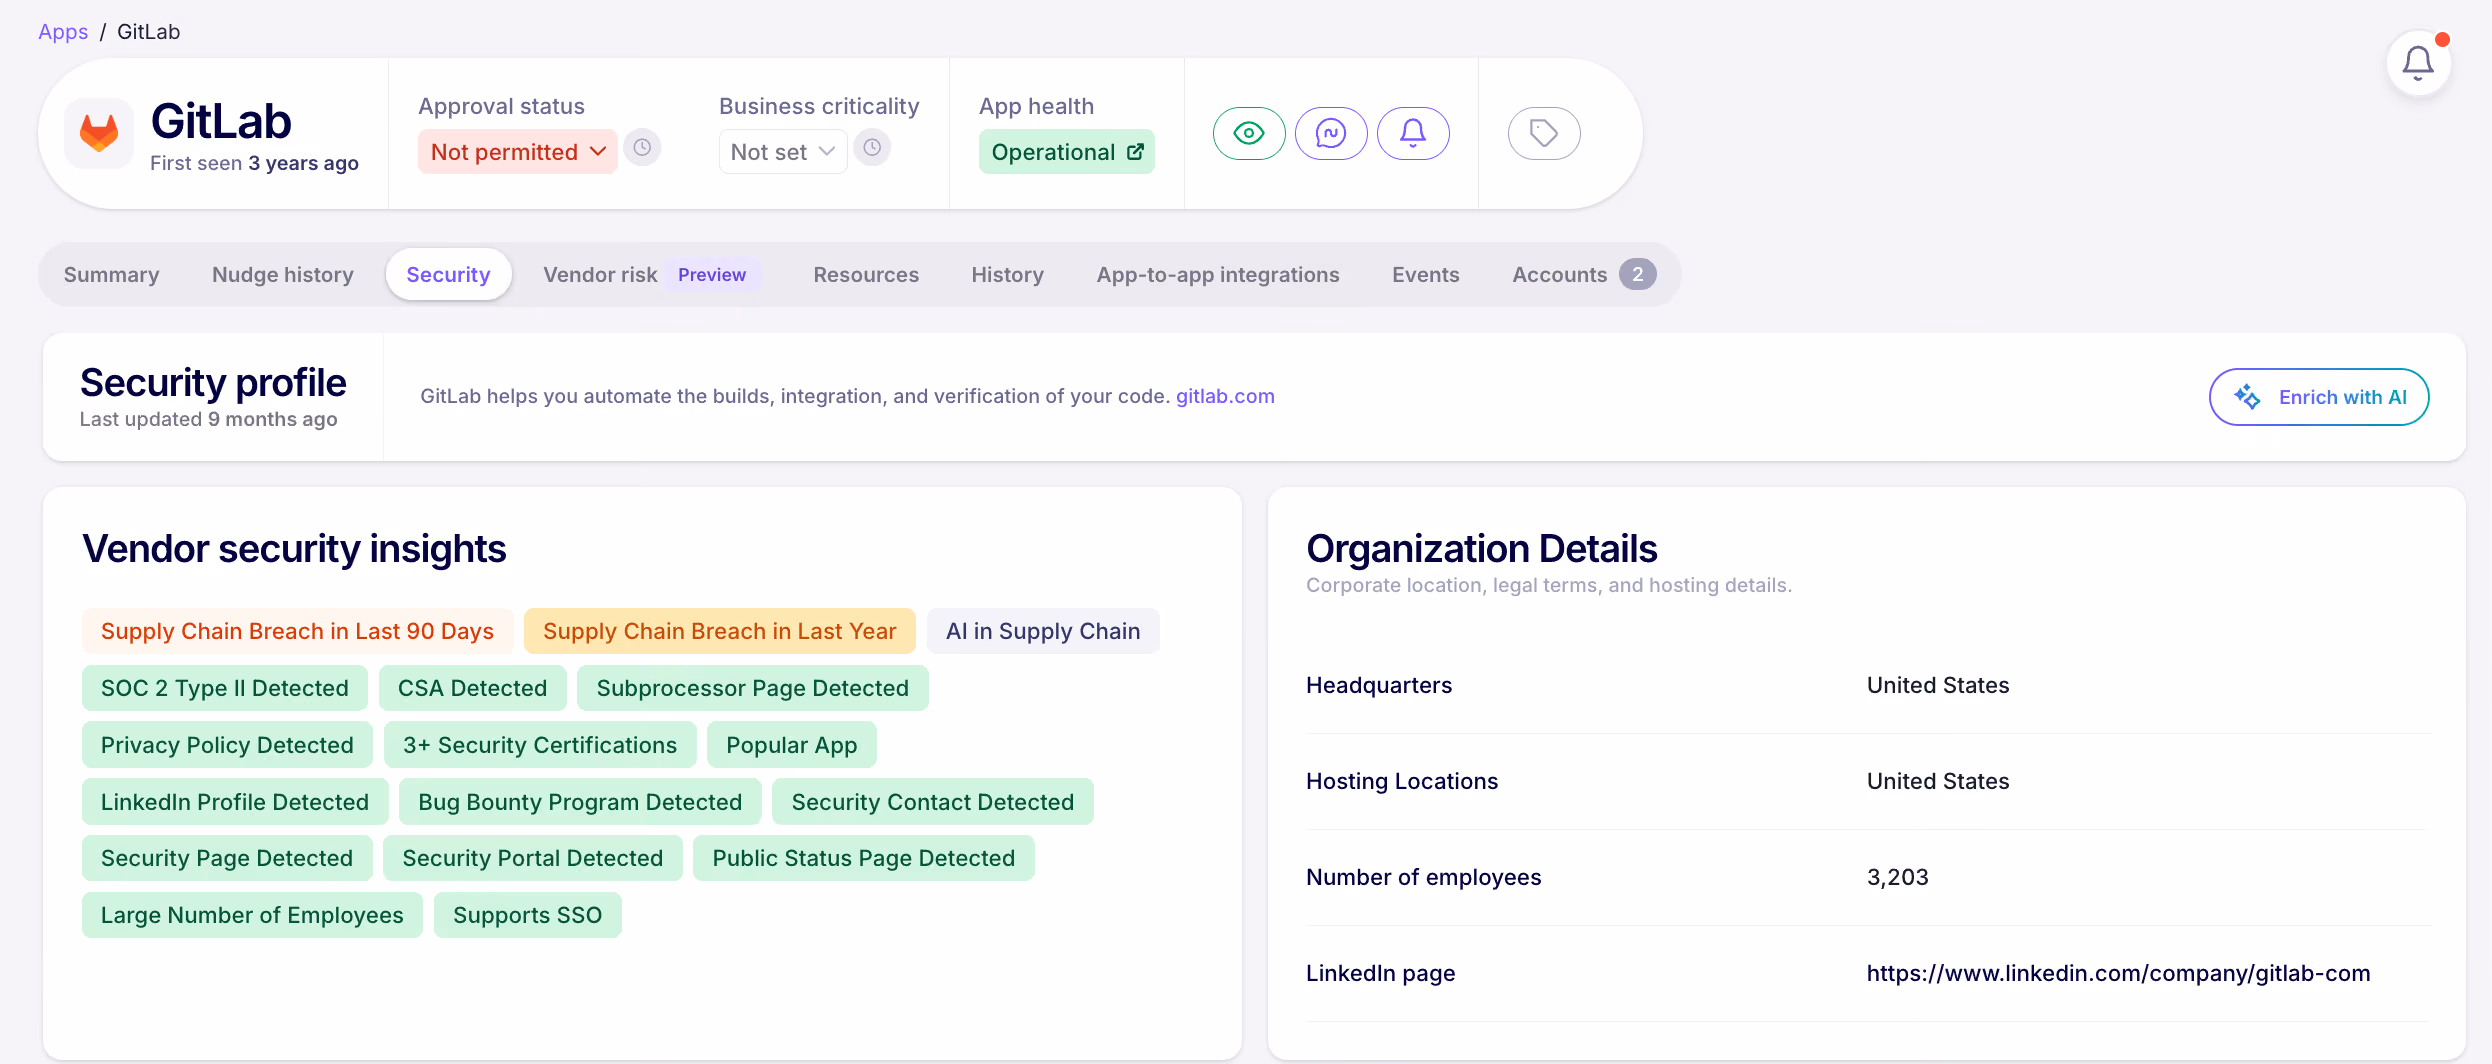Open the Accounts tab
Image resolution: width=2492 pixels, height=1064 pixels.
(1584, 275)
